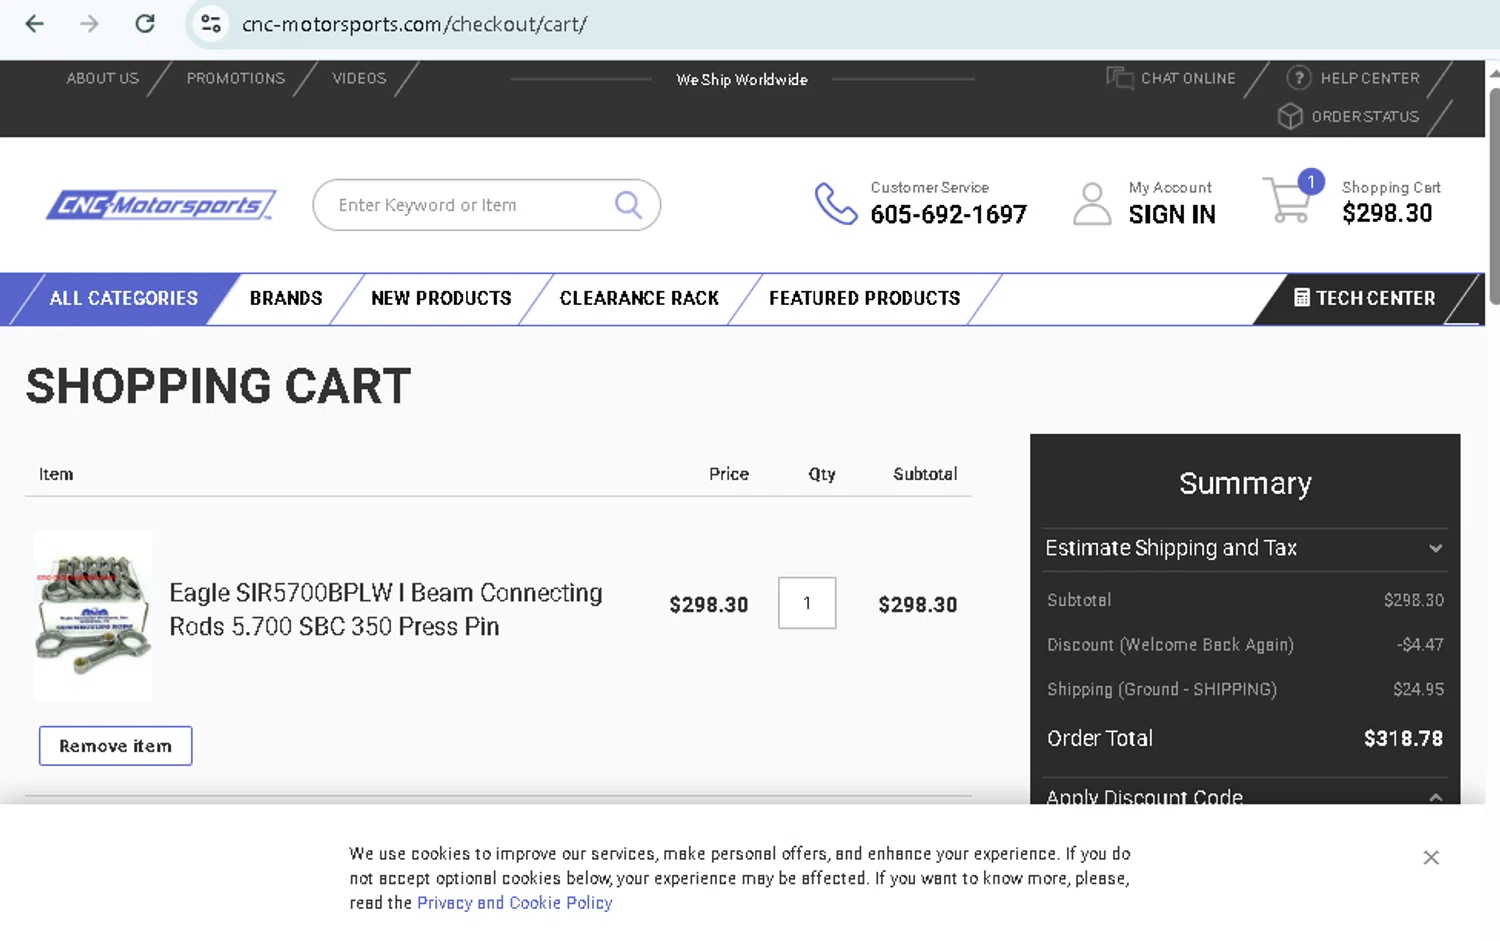Open the Help Center link
The image size is (1500, 941).
[x=1370, y=78]
